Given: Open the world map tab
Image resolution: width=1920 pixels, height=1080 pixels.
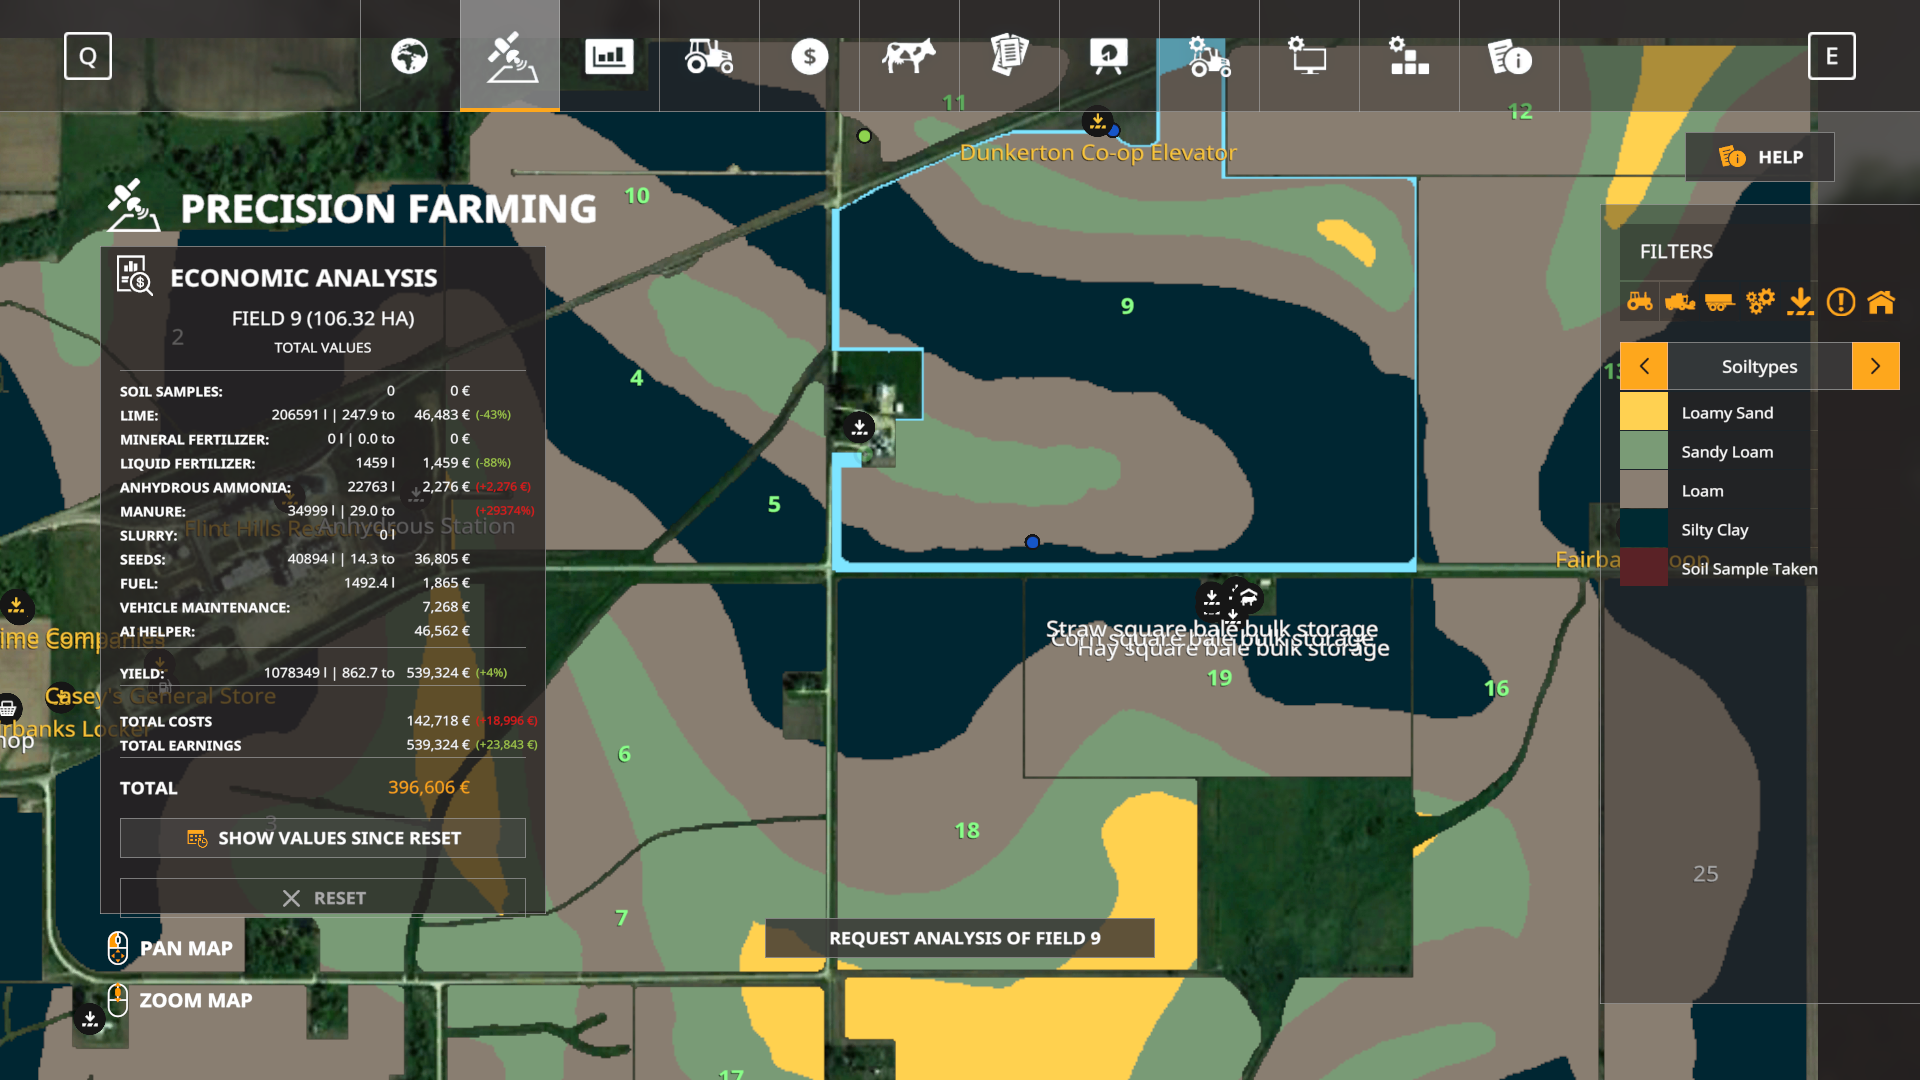Looking at the screenshot, I should 410,56.
